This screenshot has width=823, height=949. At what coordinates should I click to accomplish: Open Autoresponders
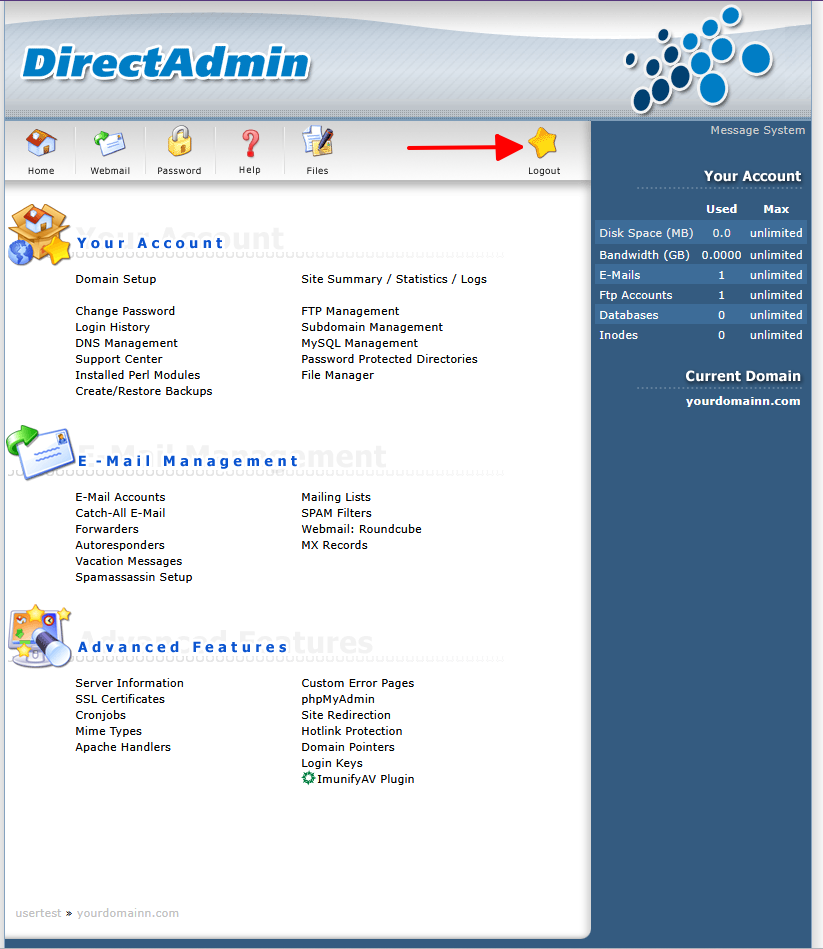[120, 545]
